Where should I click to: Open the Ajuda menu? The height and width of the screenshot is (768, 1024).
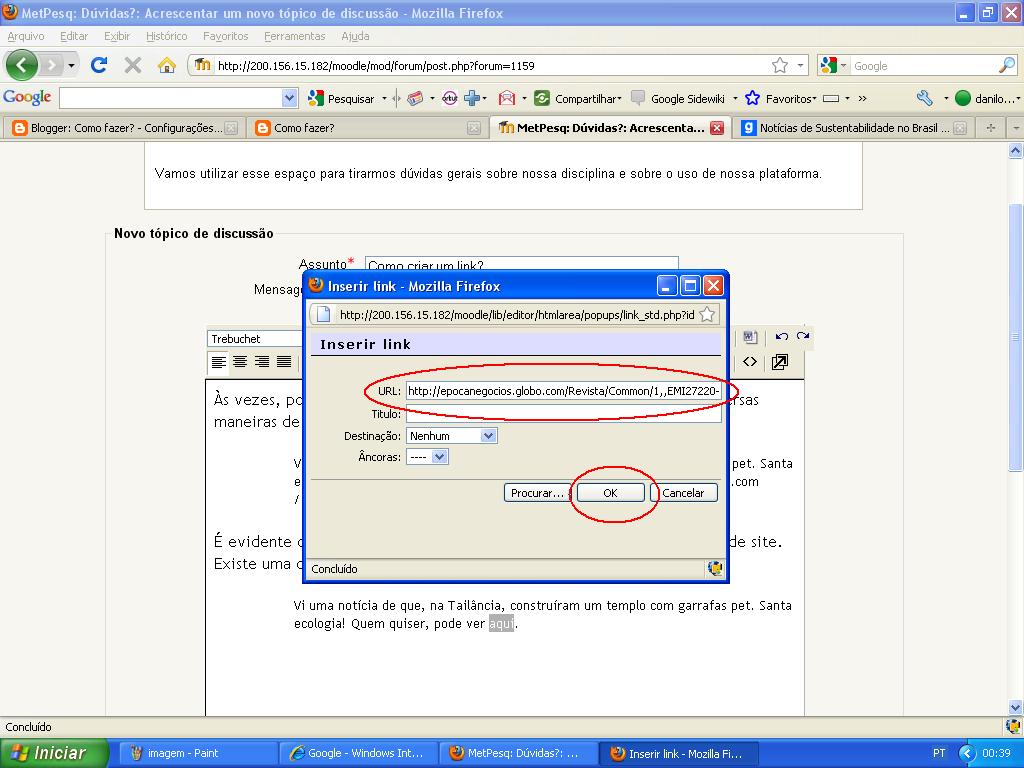355,36
